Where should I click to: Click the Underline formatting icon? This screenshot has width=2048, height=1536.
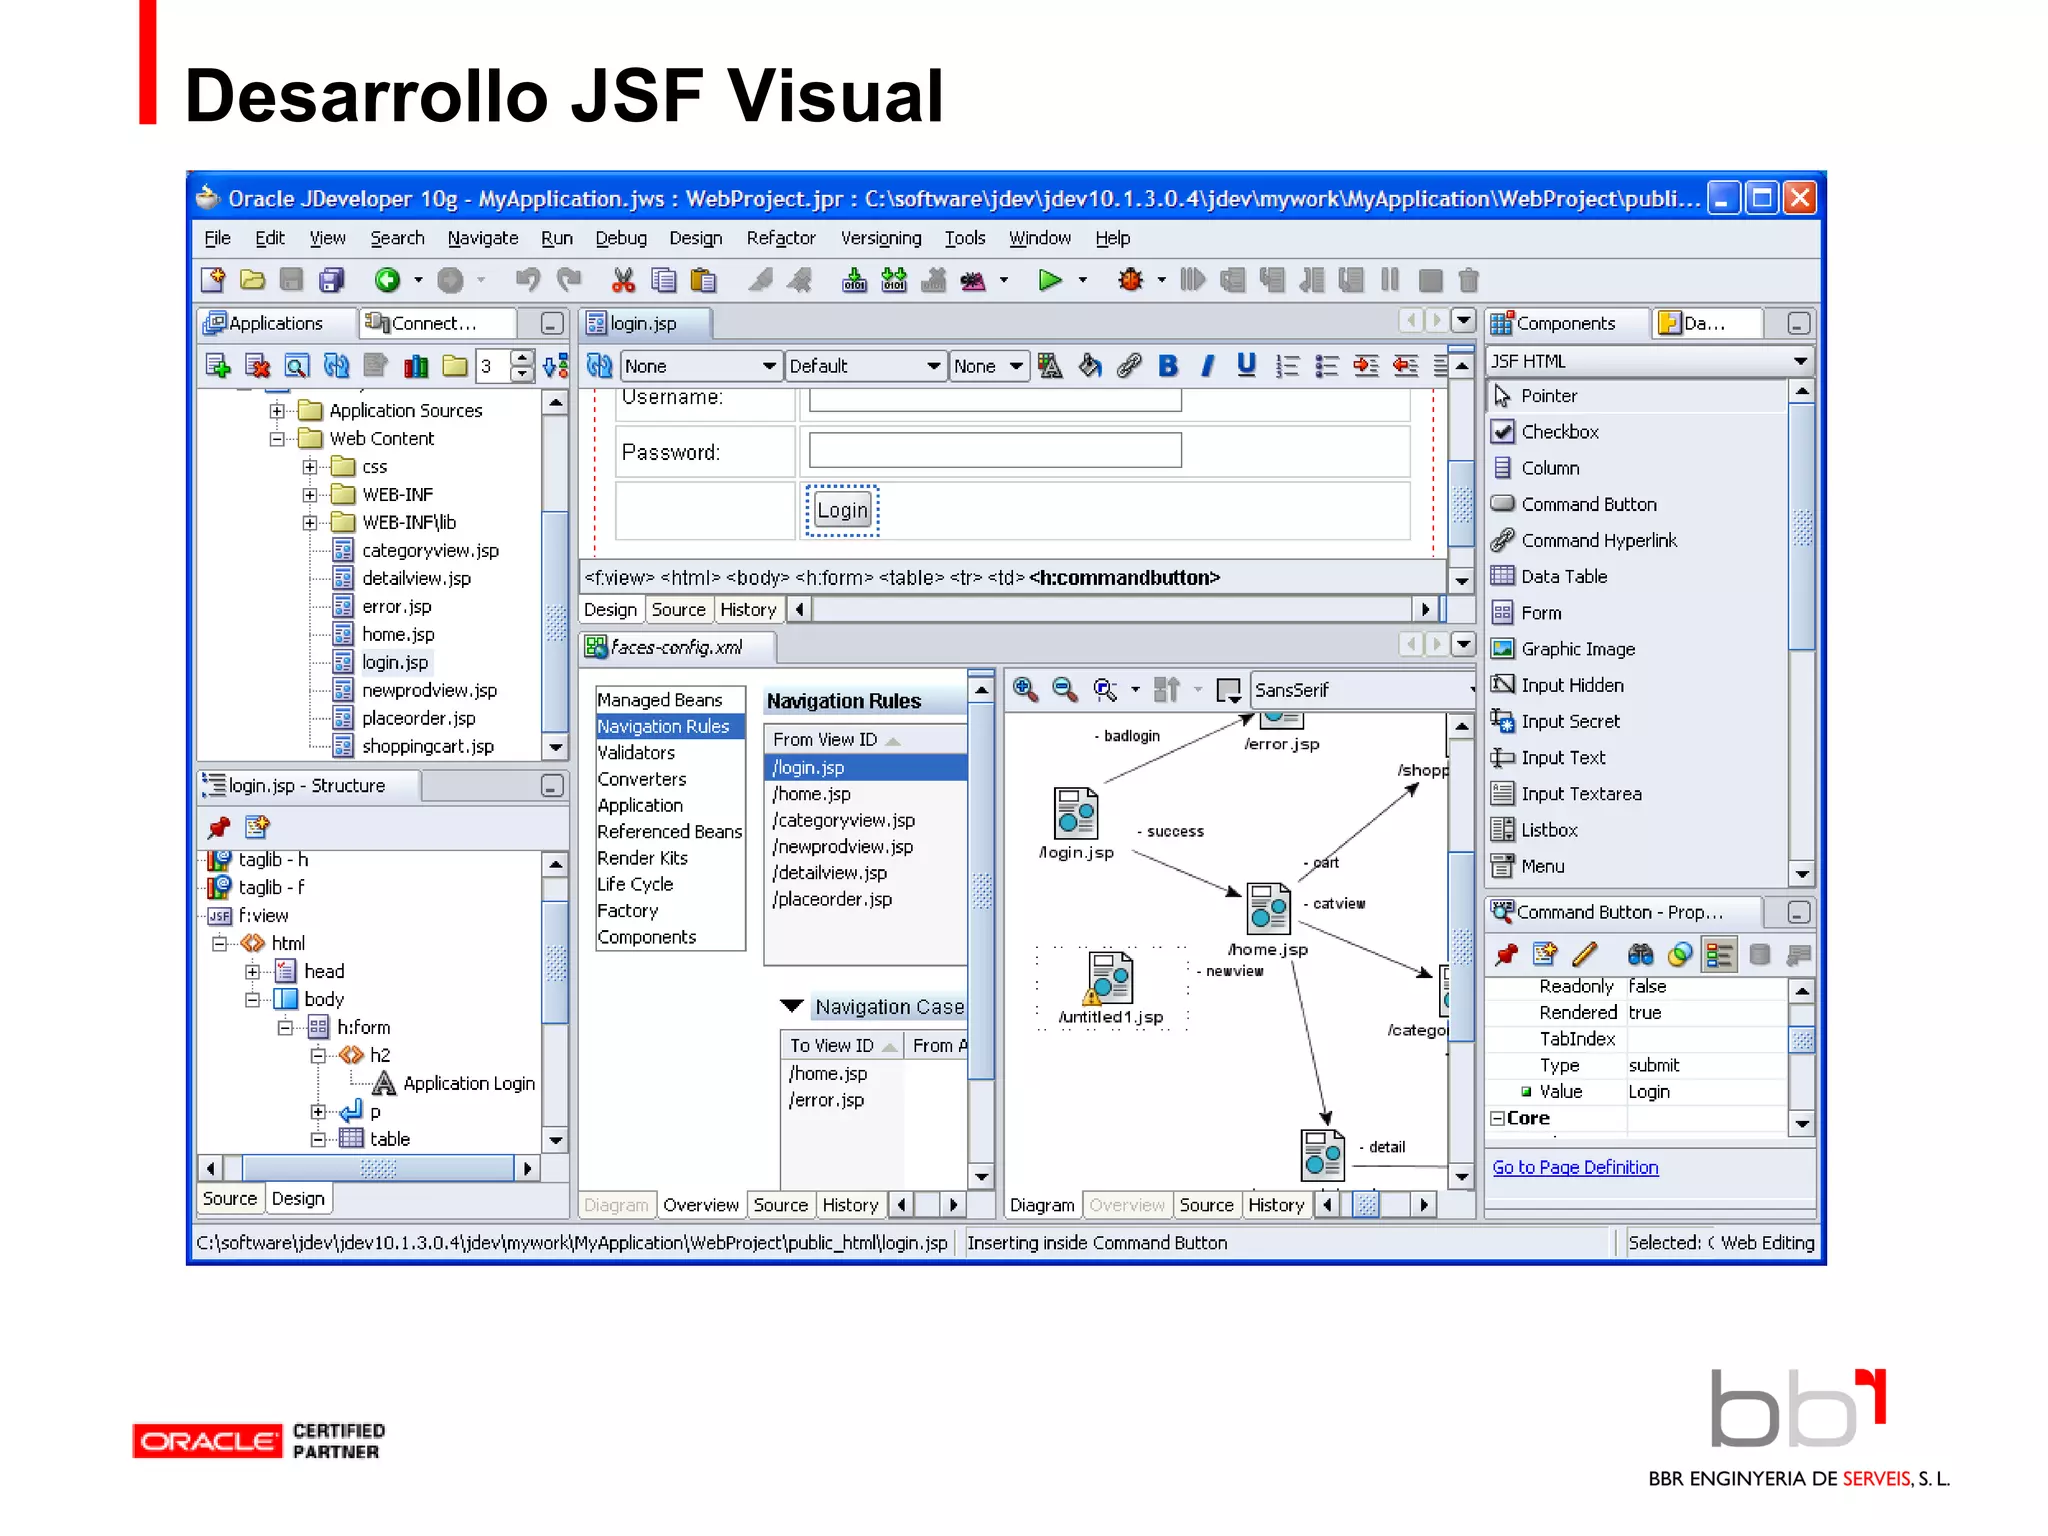click(1246, 366)
